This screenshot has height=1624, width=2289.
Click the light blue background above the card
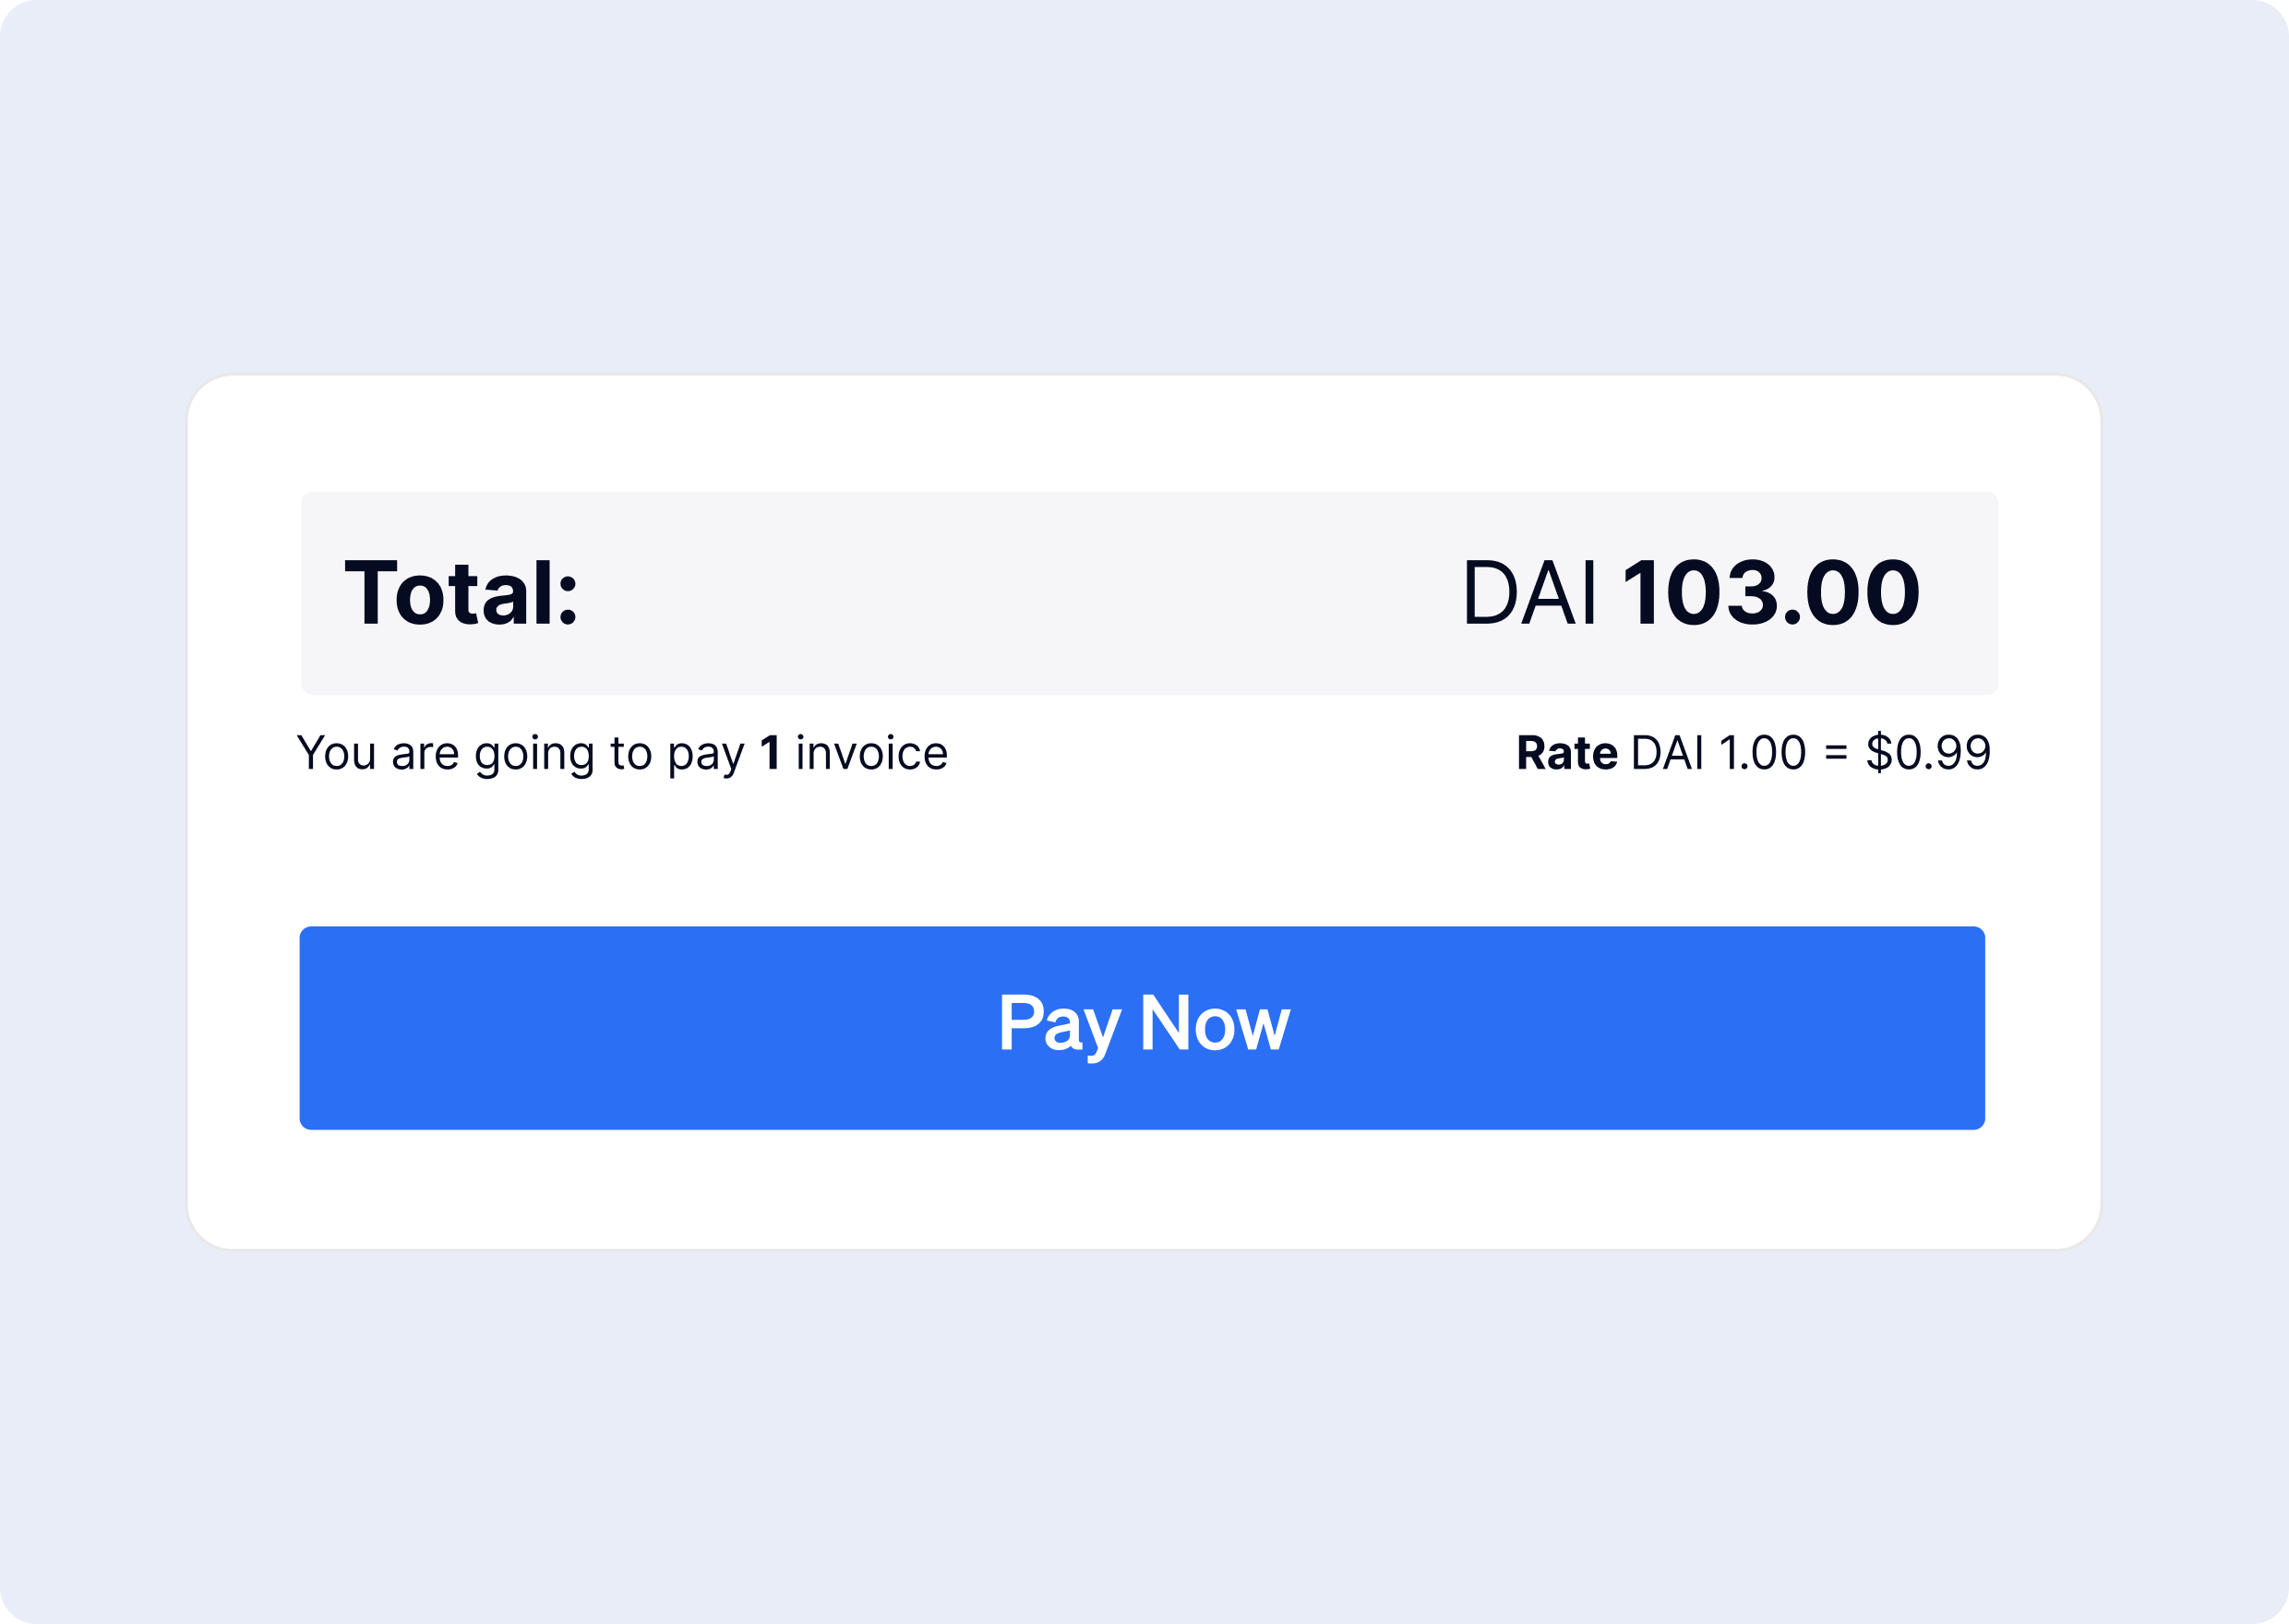[1142, 180]
